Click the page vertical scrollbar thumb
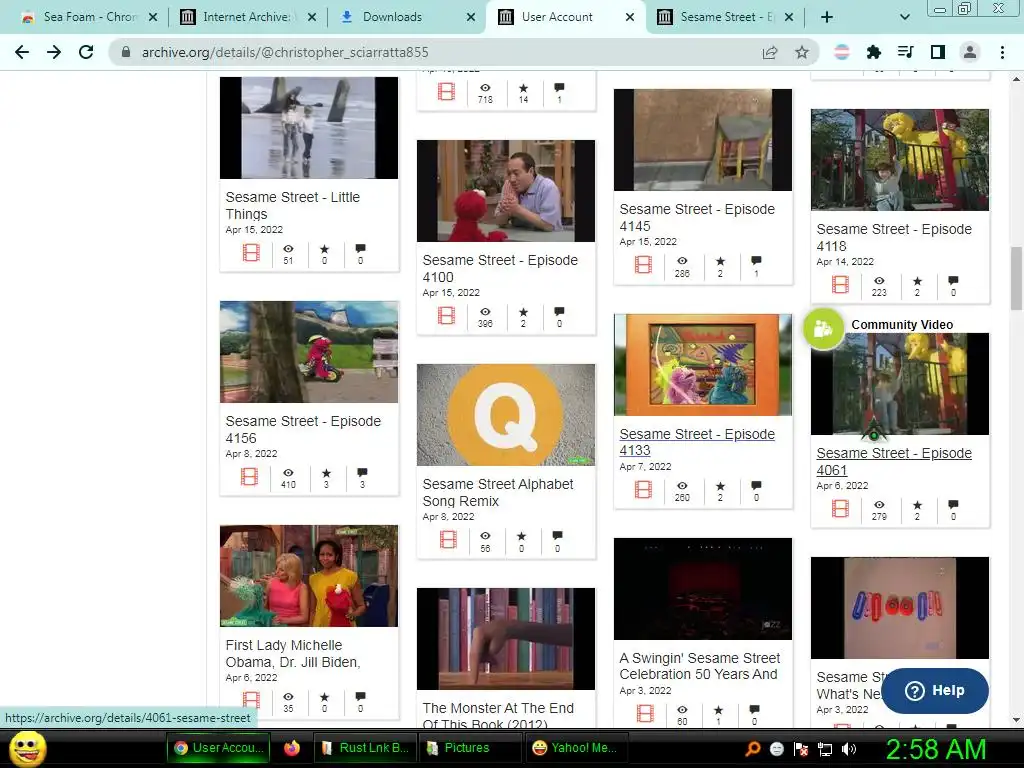Viewport: 1024px width, 768px height. pyautogui.click(x=1016, y=278)
